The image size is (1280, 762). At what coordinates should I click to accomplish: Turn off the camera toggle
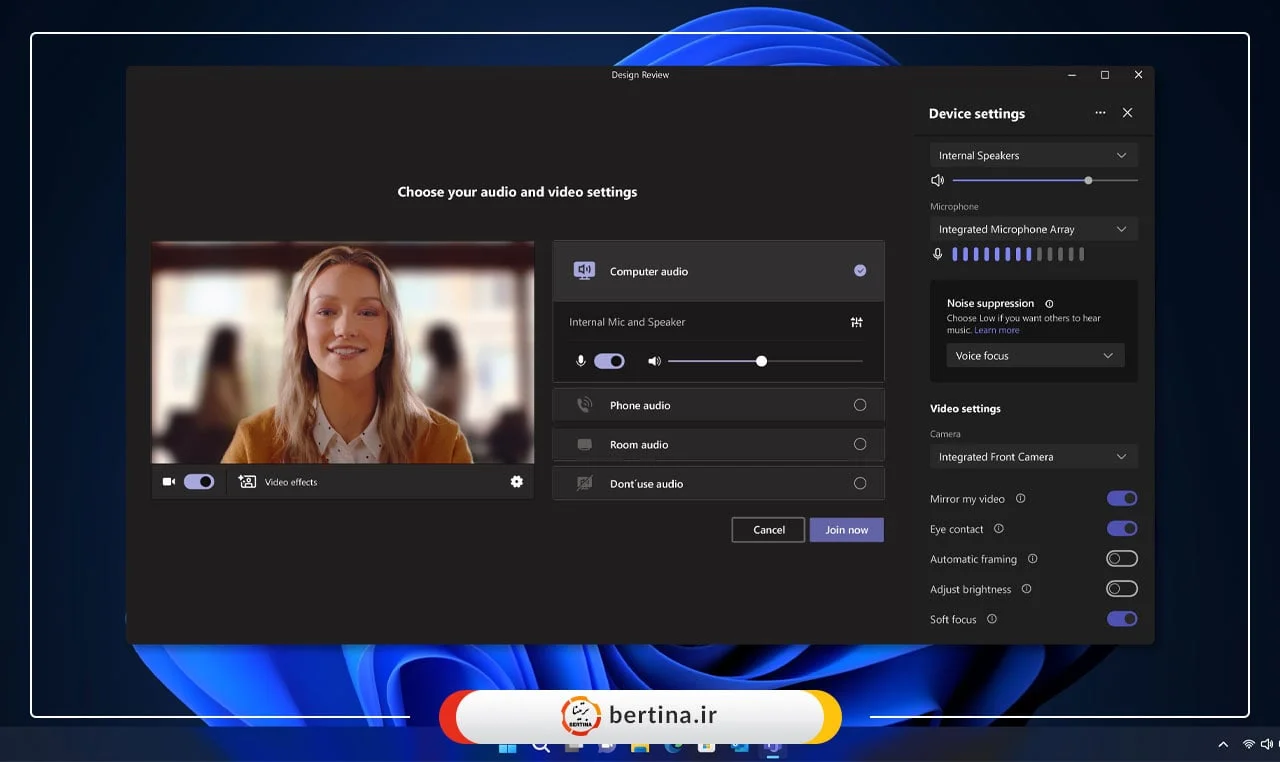click(199, 482)
